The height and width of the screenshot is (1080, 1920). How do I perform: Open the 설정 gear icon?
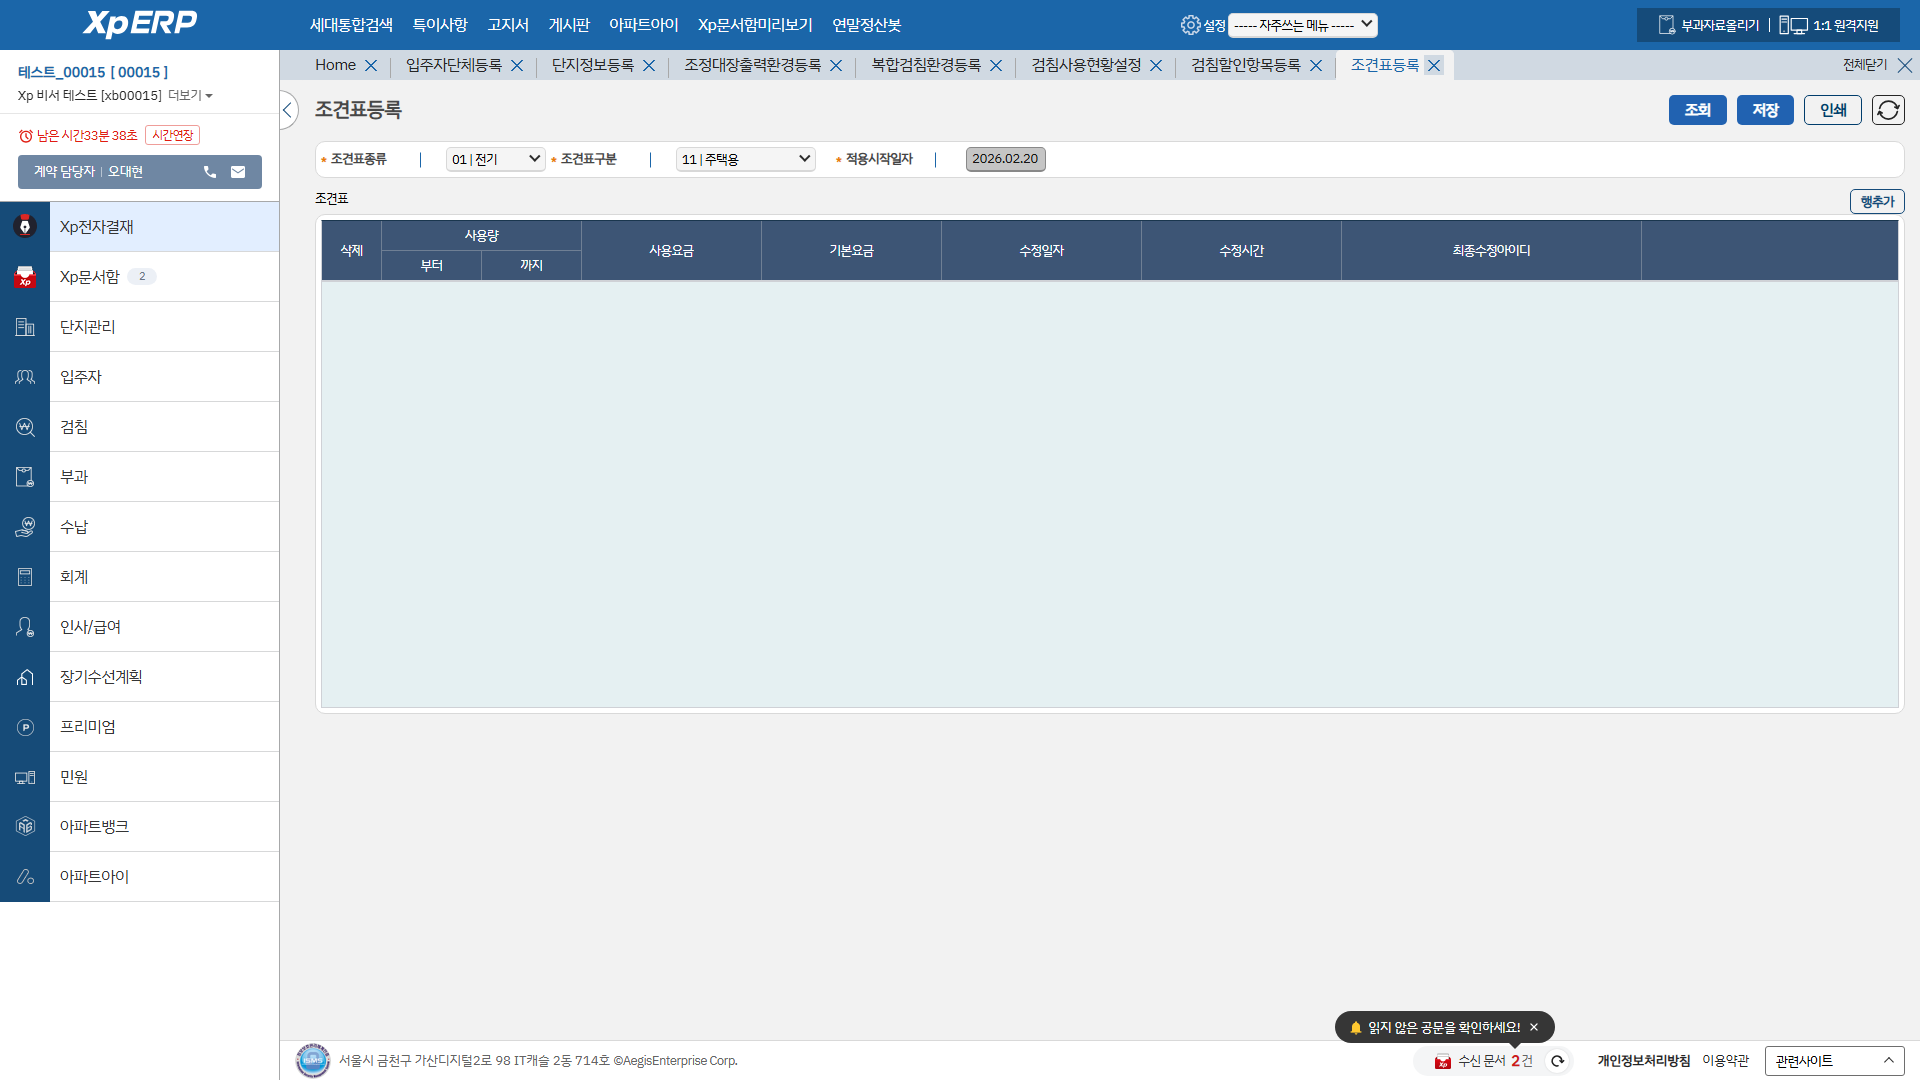(x=1190, y=25)
